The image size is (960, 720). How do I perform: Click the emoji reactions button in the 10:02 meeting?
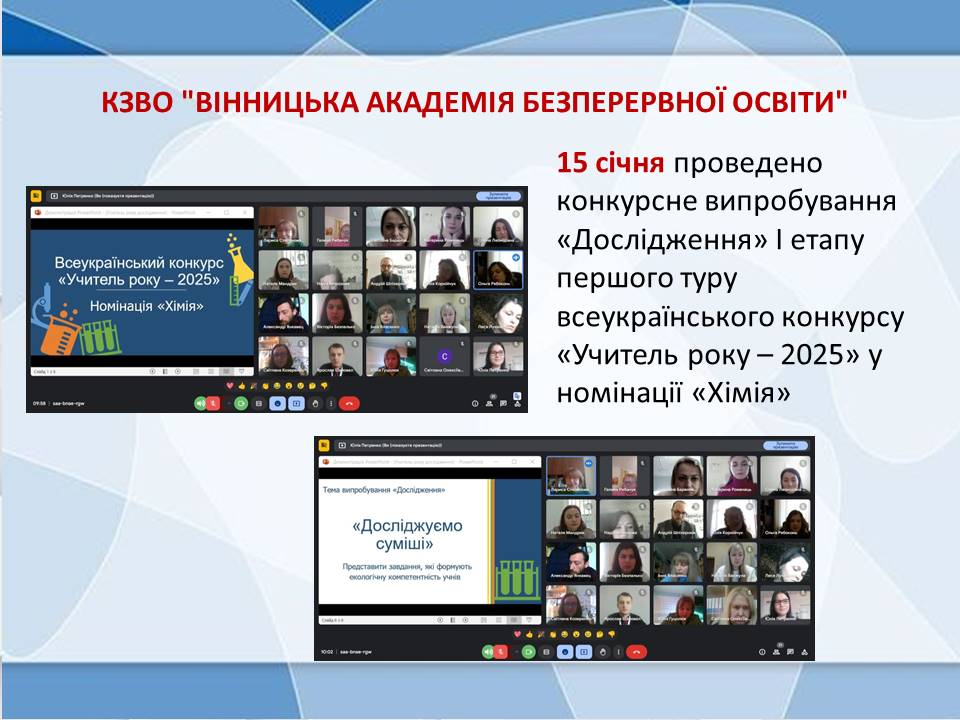(565, 652)
